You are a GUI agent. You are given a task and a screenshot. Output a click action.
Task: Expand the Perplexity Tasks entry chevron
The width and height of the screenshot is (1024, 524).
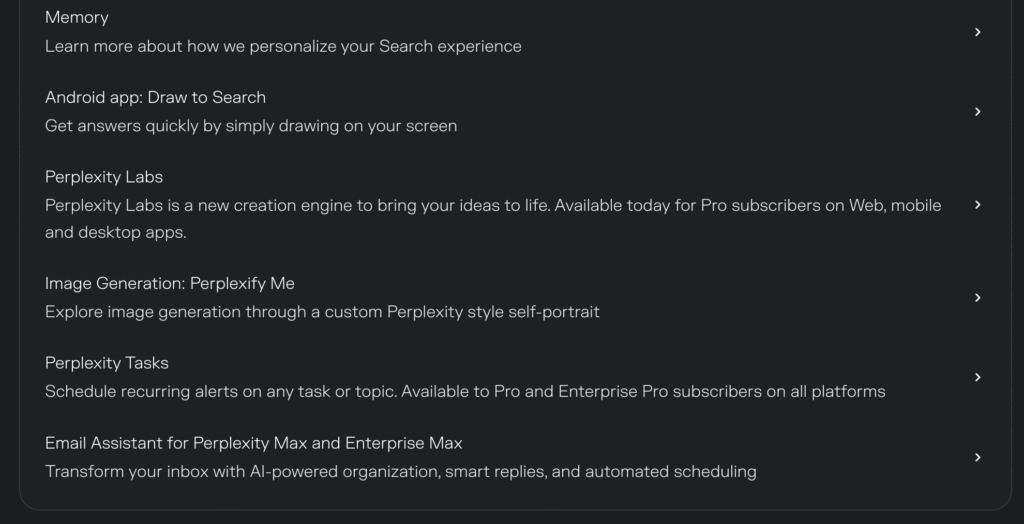pos(978,378)
